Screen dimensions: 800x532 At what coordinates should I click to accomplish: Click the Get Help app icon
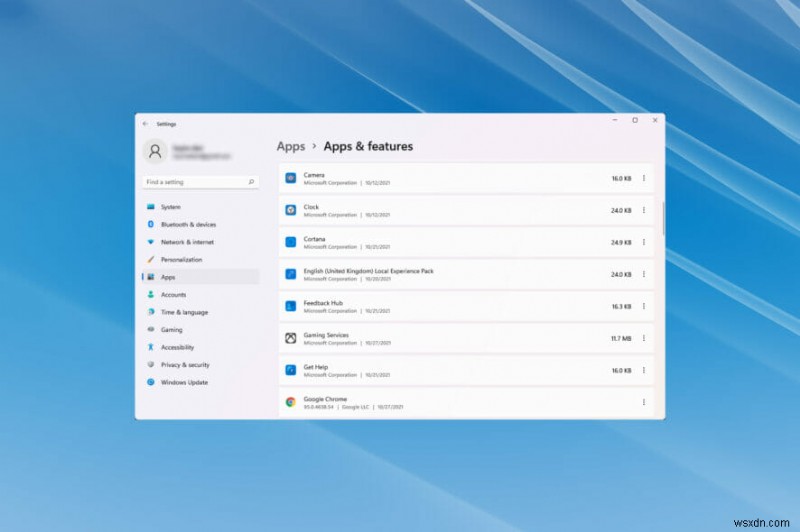tap(290, 370)
